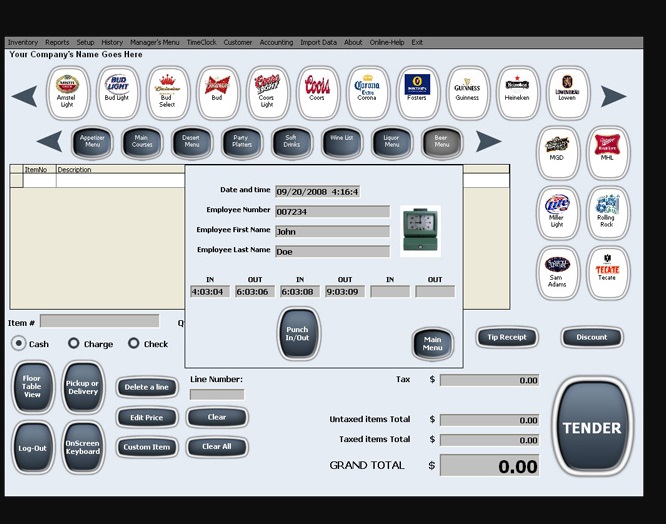
Task: Click the Edit Price button
Action: [147, 417]
